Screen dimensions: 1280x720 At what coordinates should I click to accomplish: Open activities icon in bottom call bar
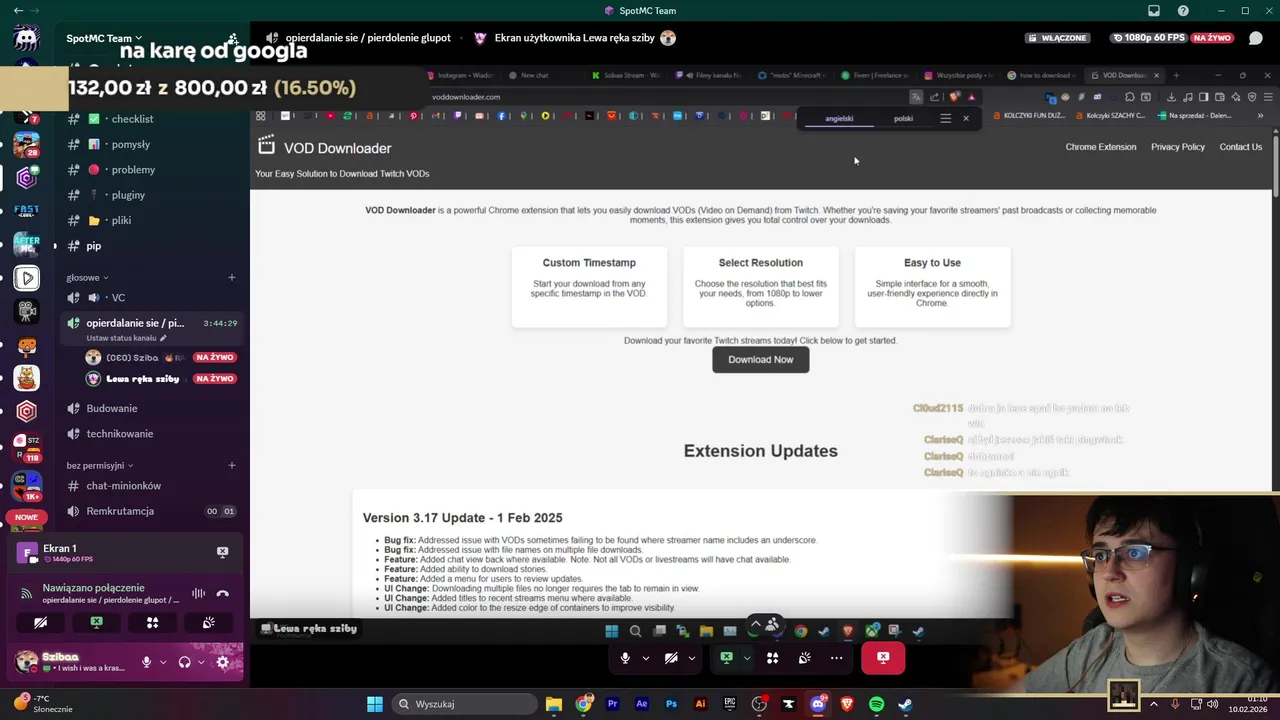(772, 658)
